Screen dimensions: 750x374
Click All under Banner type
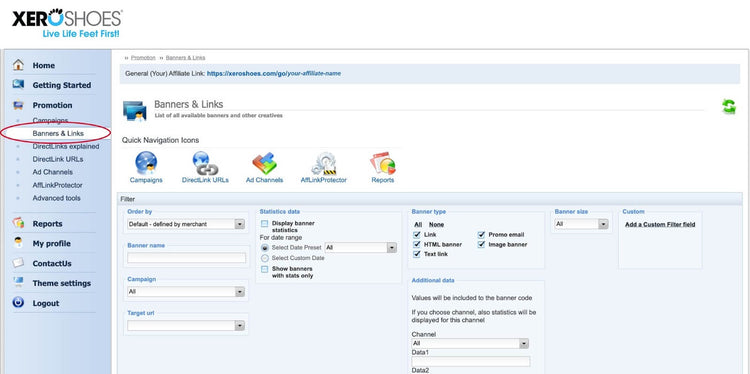click(418, 224)
